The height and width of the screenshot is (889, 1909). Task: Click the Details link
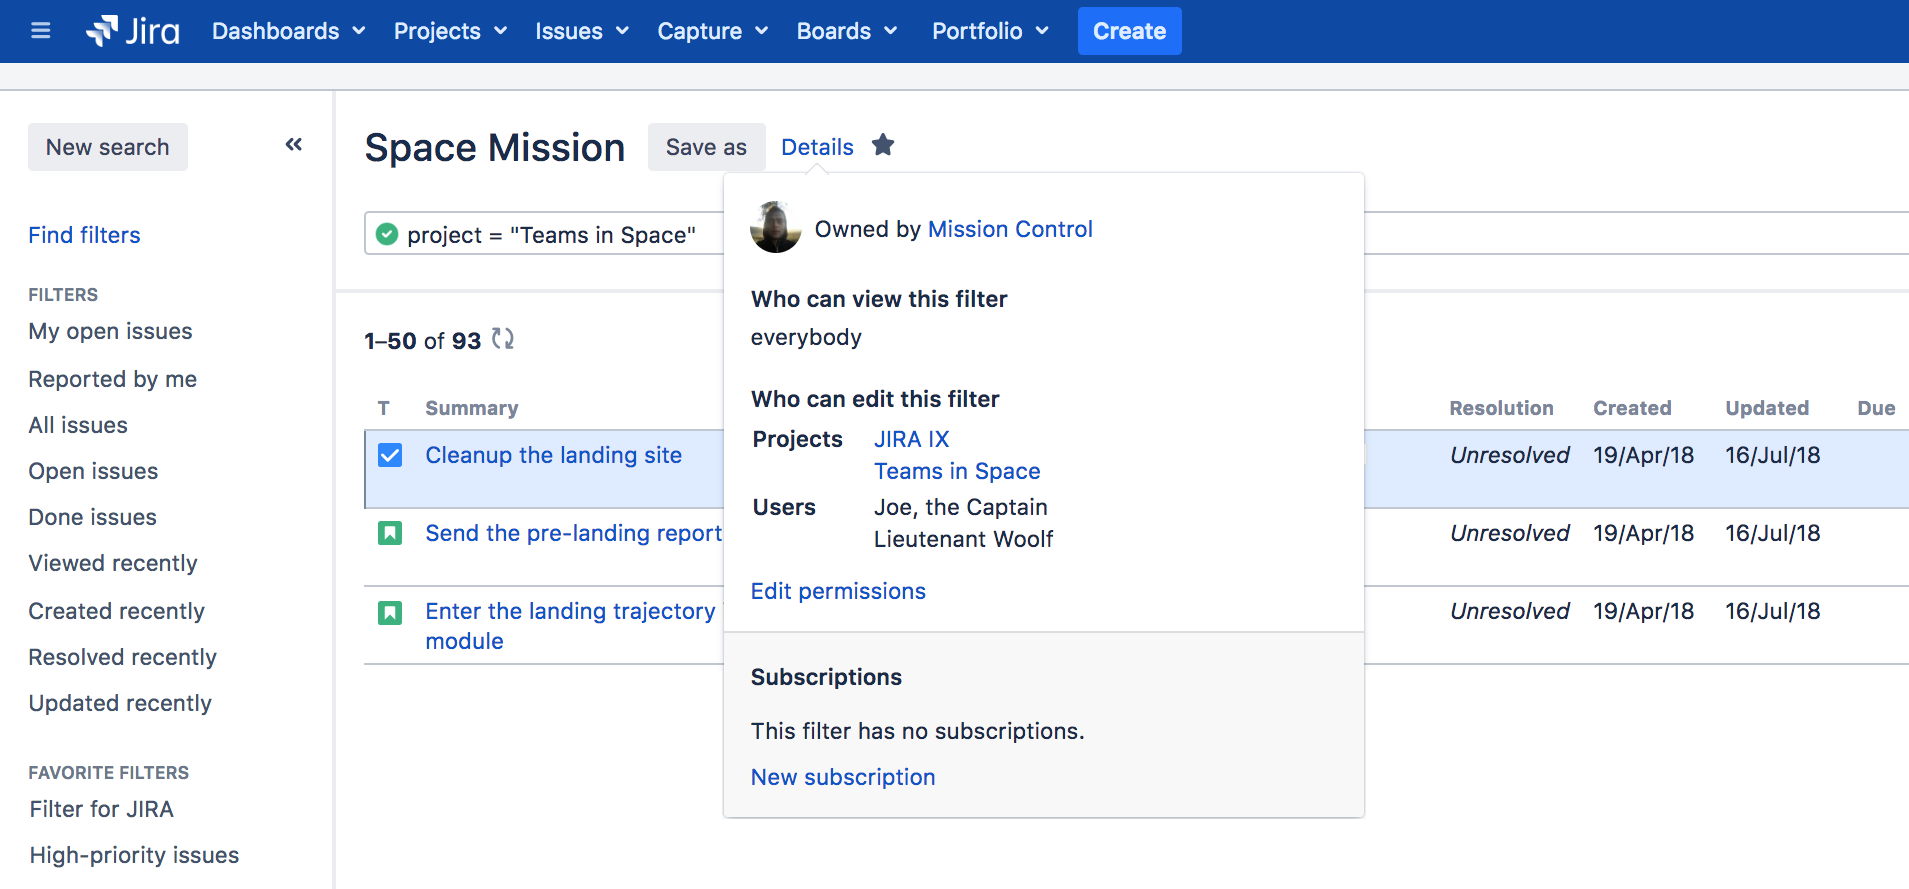tap(817, 147)
